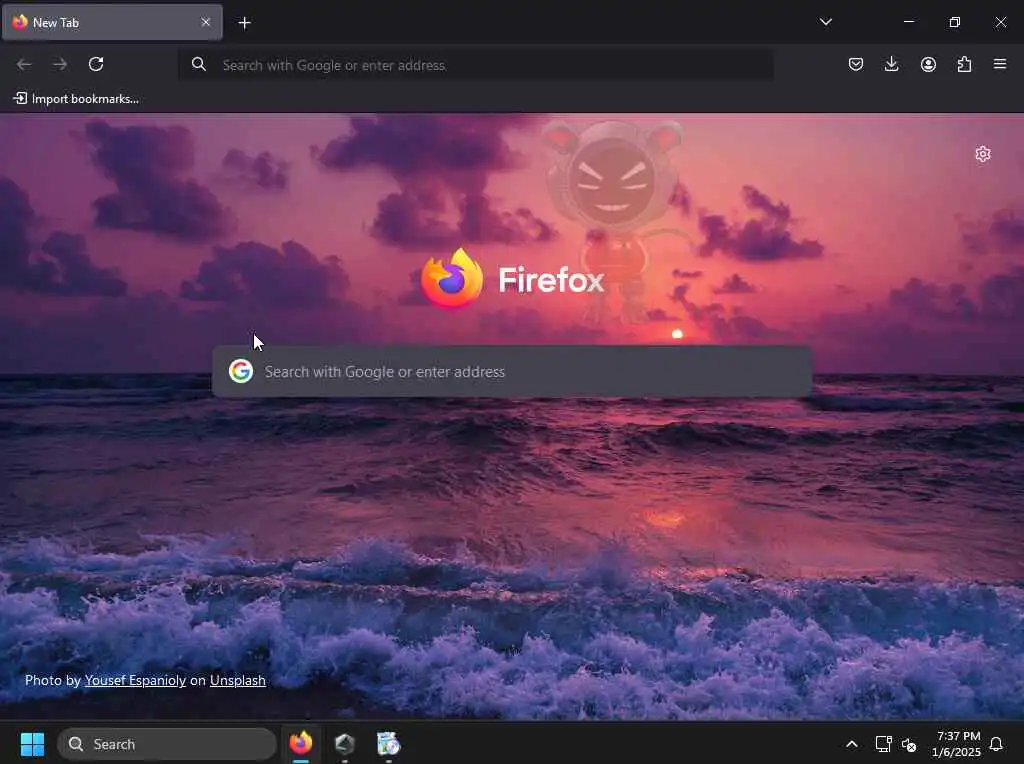1024x764 pixels.
Task: Restore down the Firefox window
Action: pos(955,22)
